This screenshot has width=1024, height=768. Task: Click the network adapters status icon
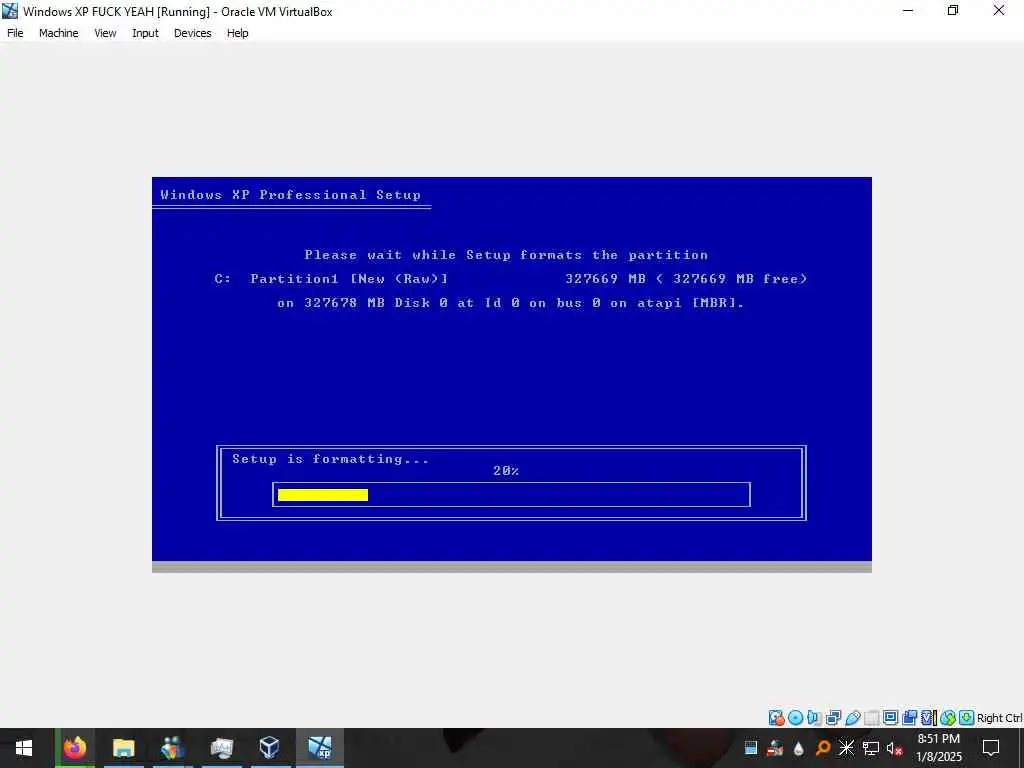click(x=833, y=718)
